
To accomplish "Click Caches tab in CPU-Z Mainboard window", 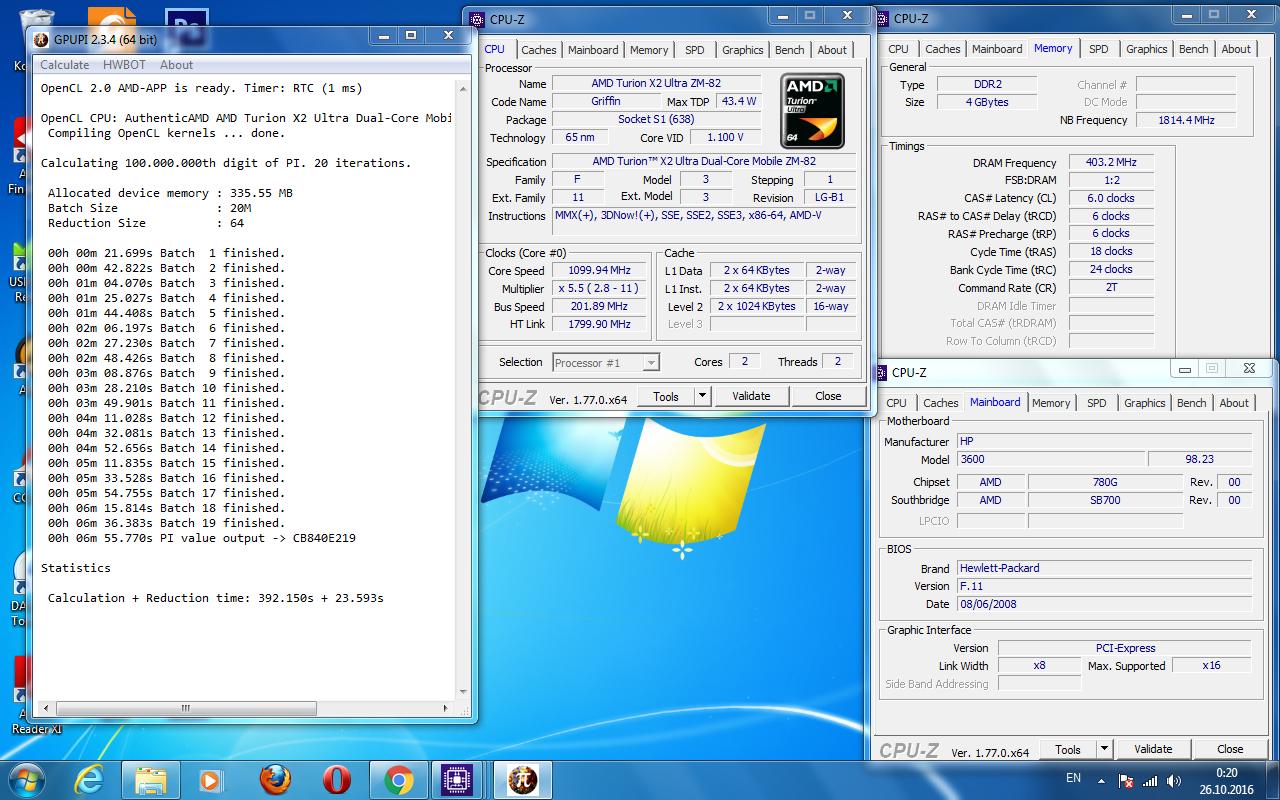I will click(x=940, y=403).
